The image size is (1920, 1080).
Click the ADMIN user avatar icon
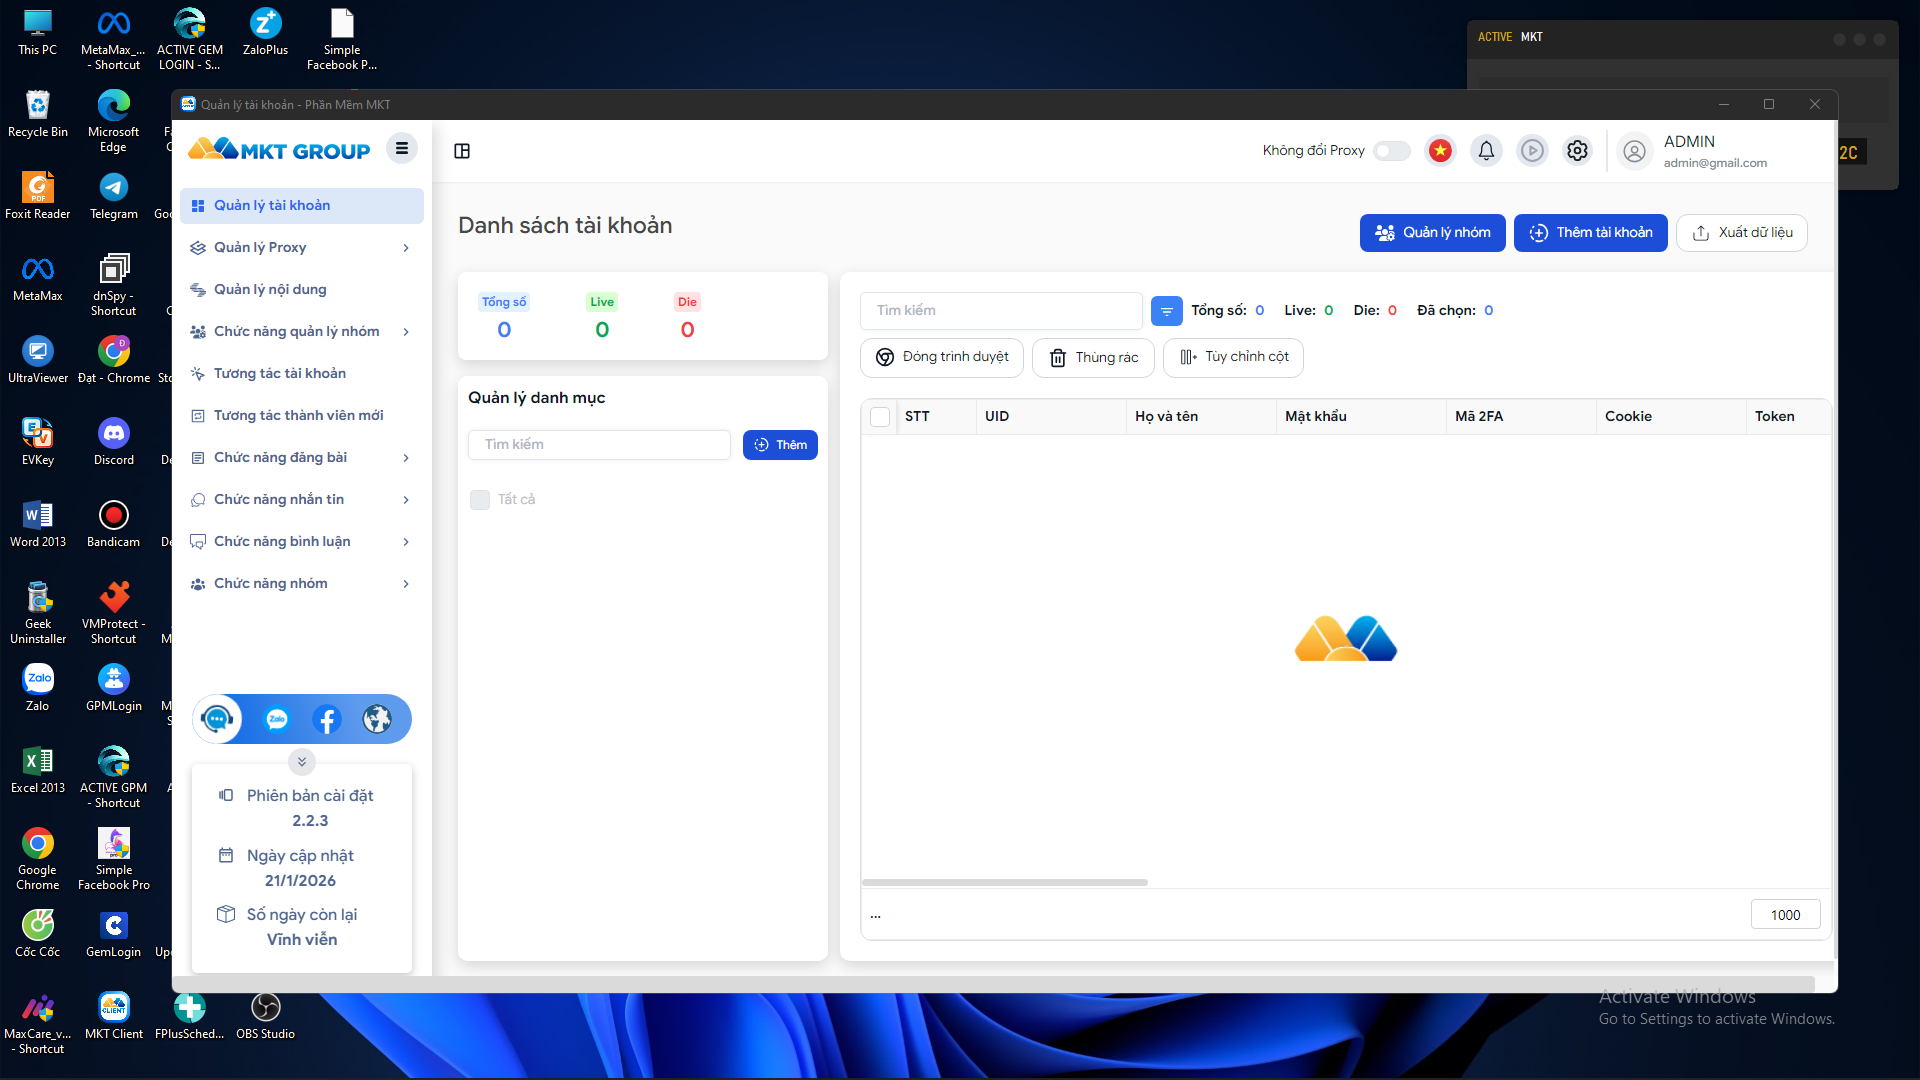tap(1634, 151)
